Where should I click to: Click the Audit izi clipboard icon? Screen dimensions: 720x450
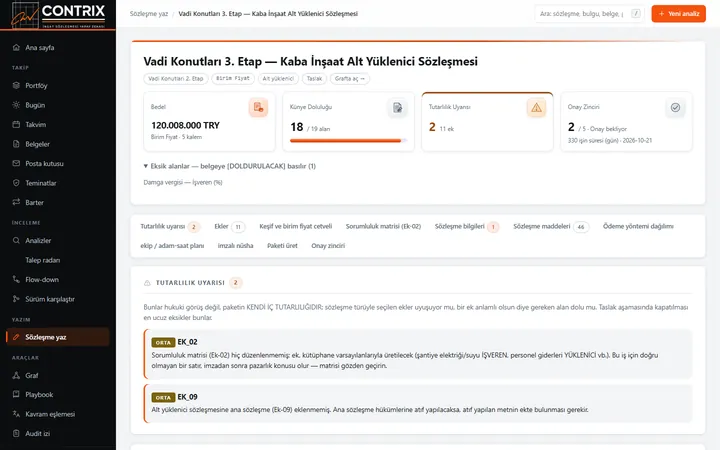pos(16,433)
